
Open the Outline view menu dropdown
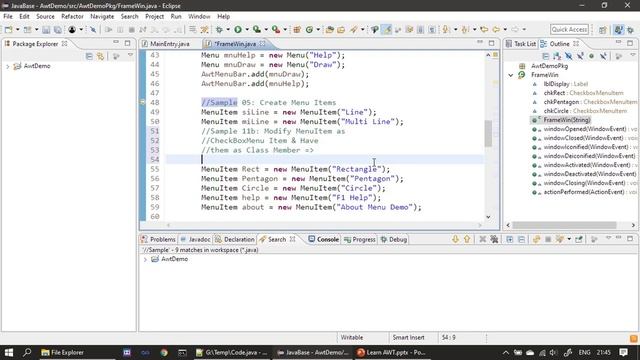(633, 55)
